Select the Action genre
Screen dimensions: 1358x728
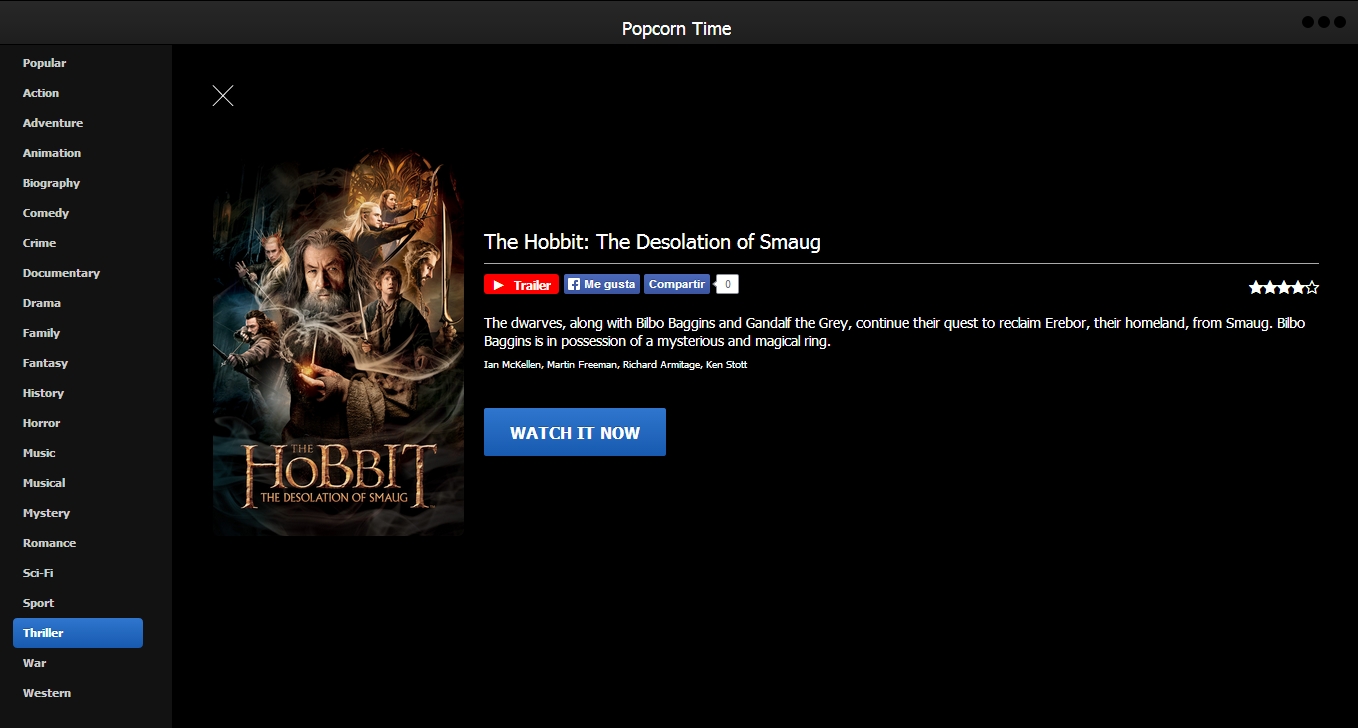tap(41, 93)
